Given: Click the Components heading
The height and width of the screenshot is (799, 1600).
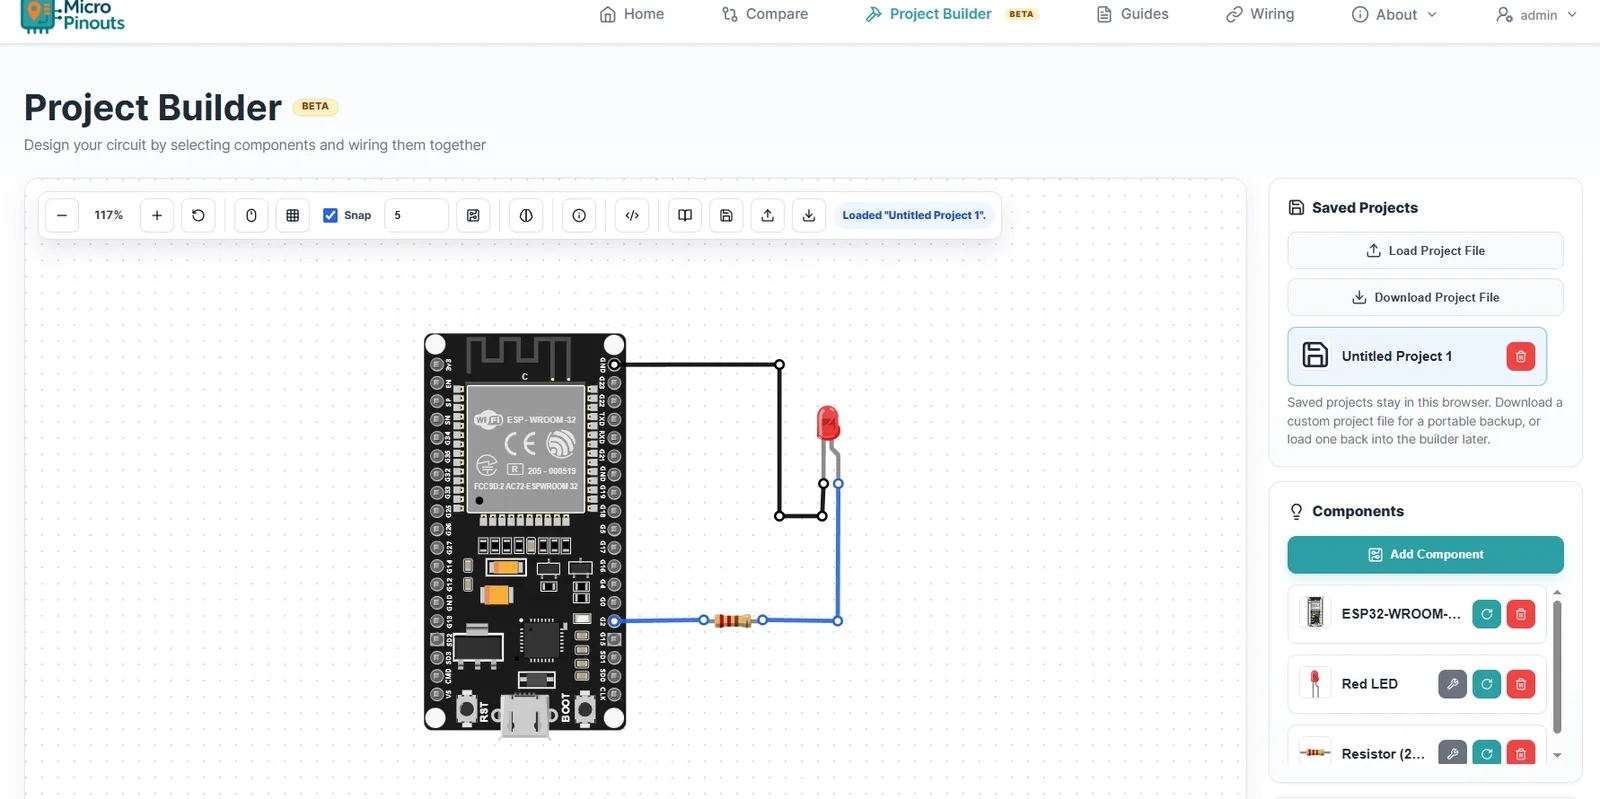Looking at the screenshot, I should coord(1358,511).
